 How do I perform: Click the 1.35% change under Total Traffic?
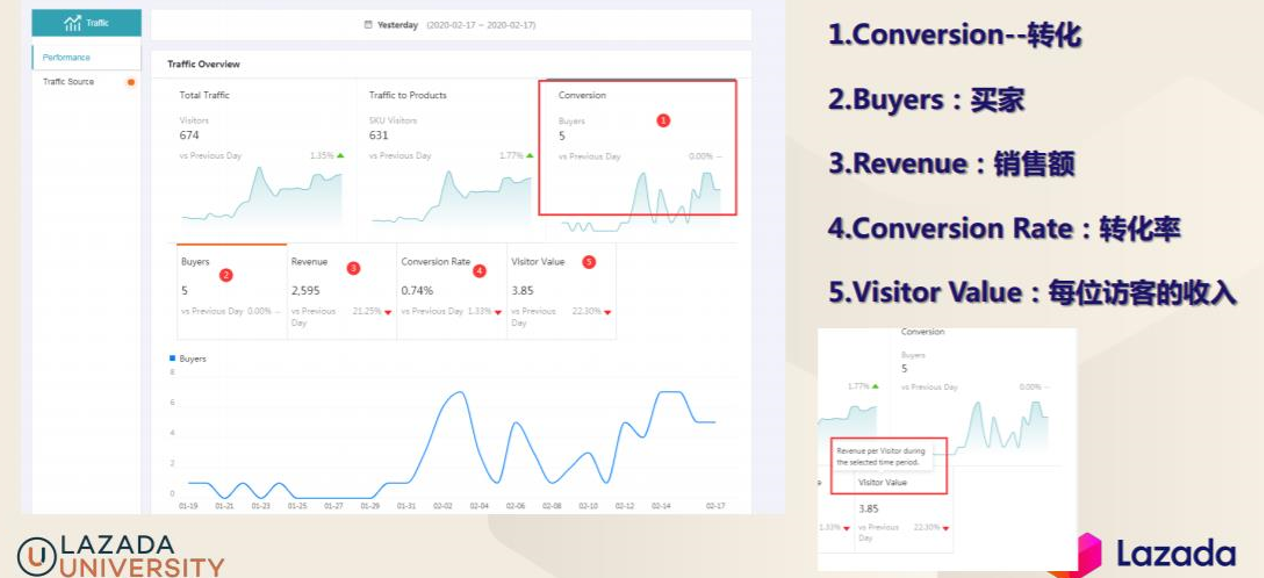[321, 156]
